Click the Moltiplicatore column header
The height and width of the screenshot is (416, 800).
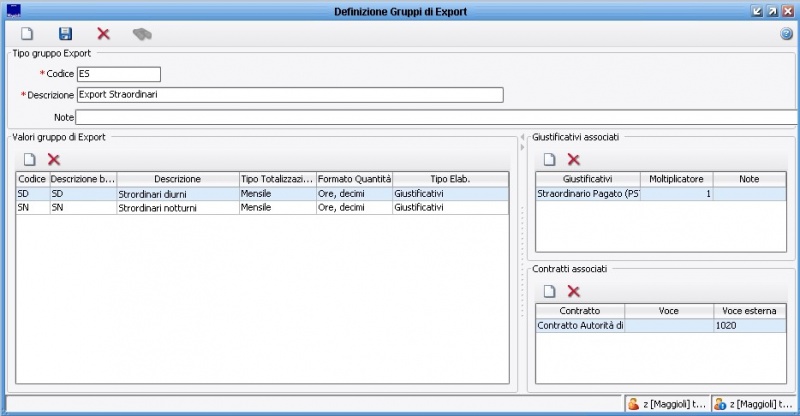(x=675, y=179)
